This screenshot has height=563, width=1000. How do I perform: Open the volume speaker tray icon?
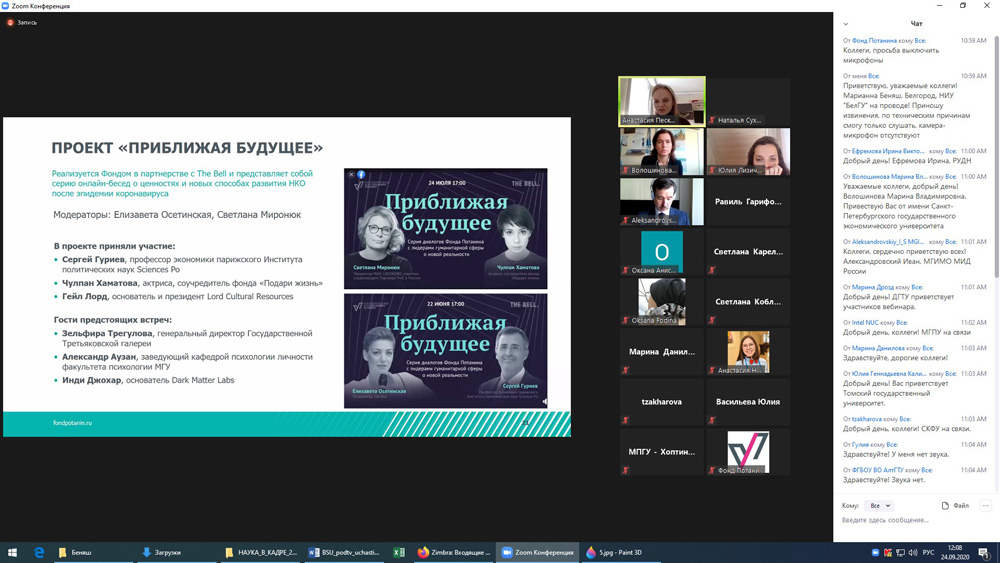tap(913, 552)
